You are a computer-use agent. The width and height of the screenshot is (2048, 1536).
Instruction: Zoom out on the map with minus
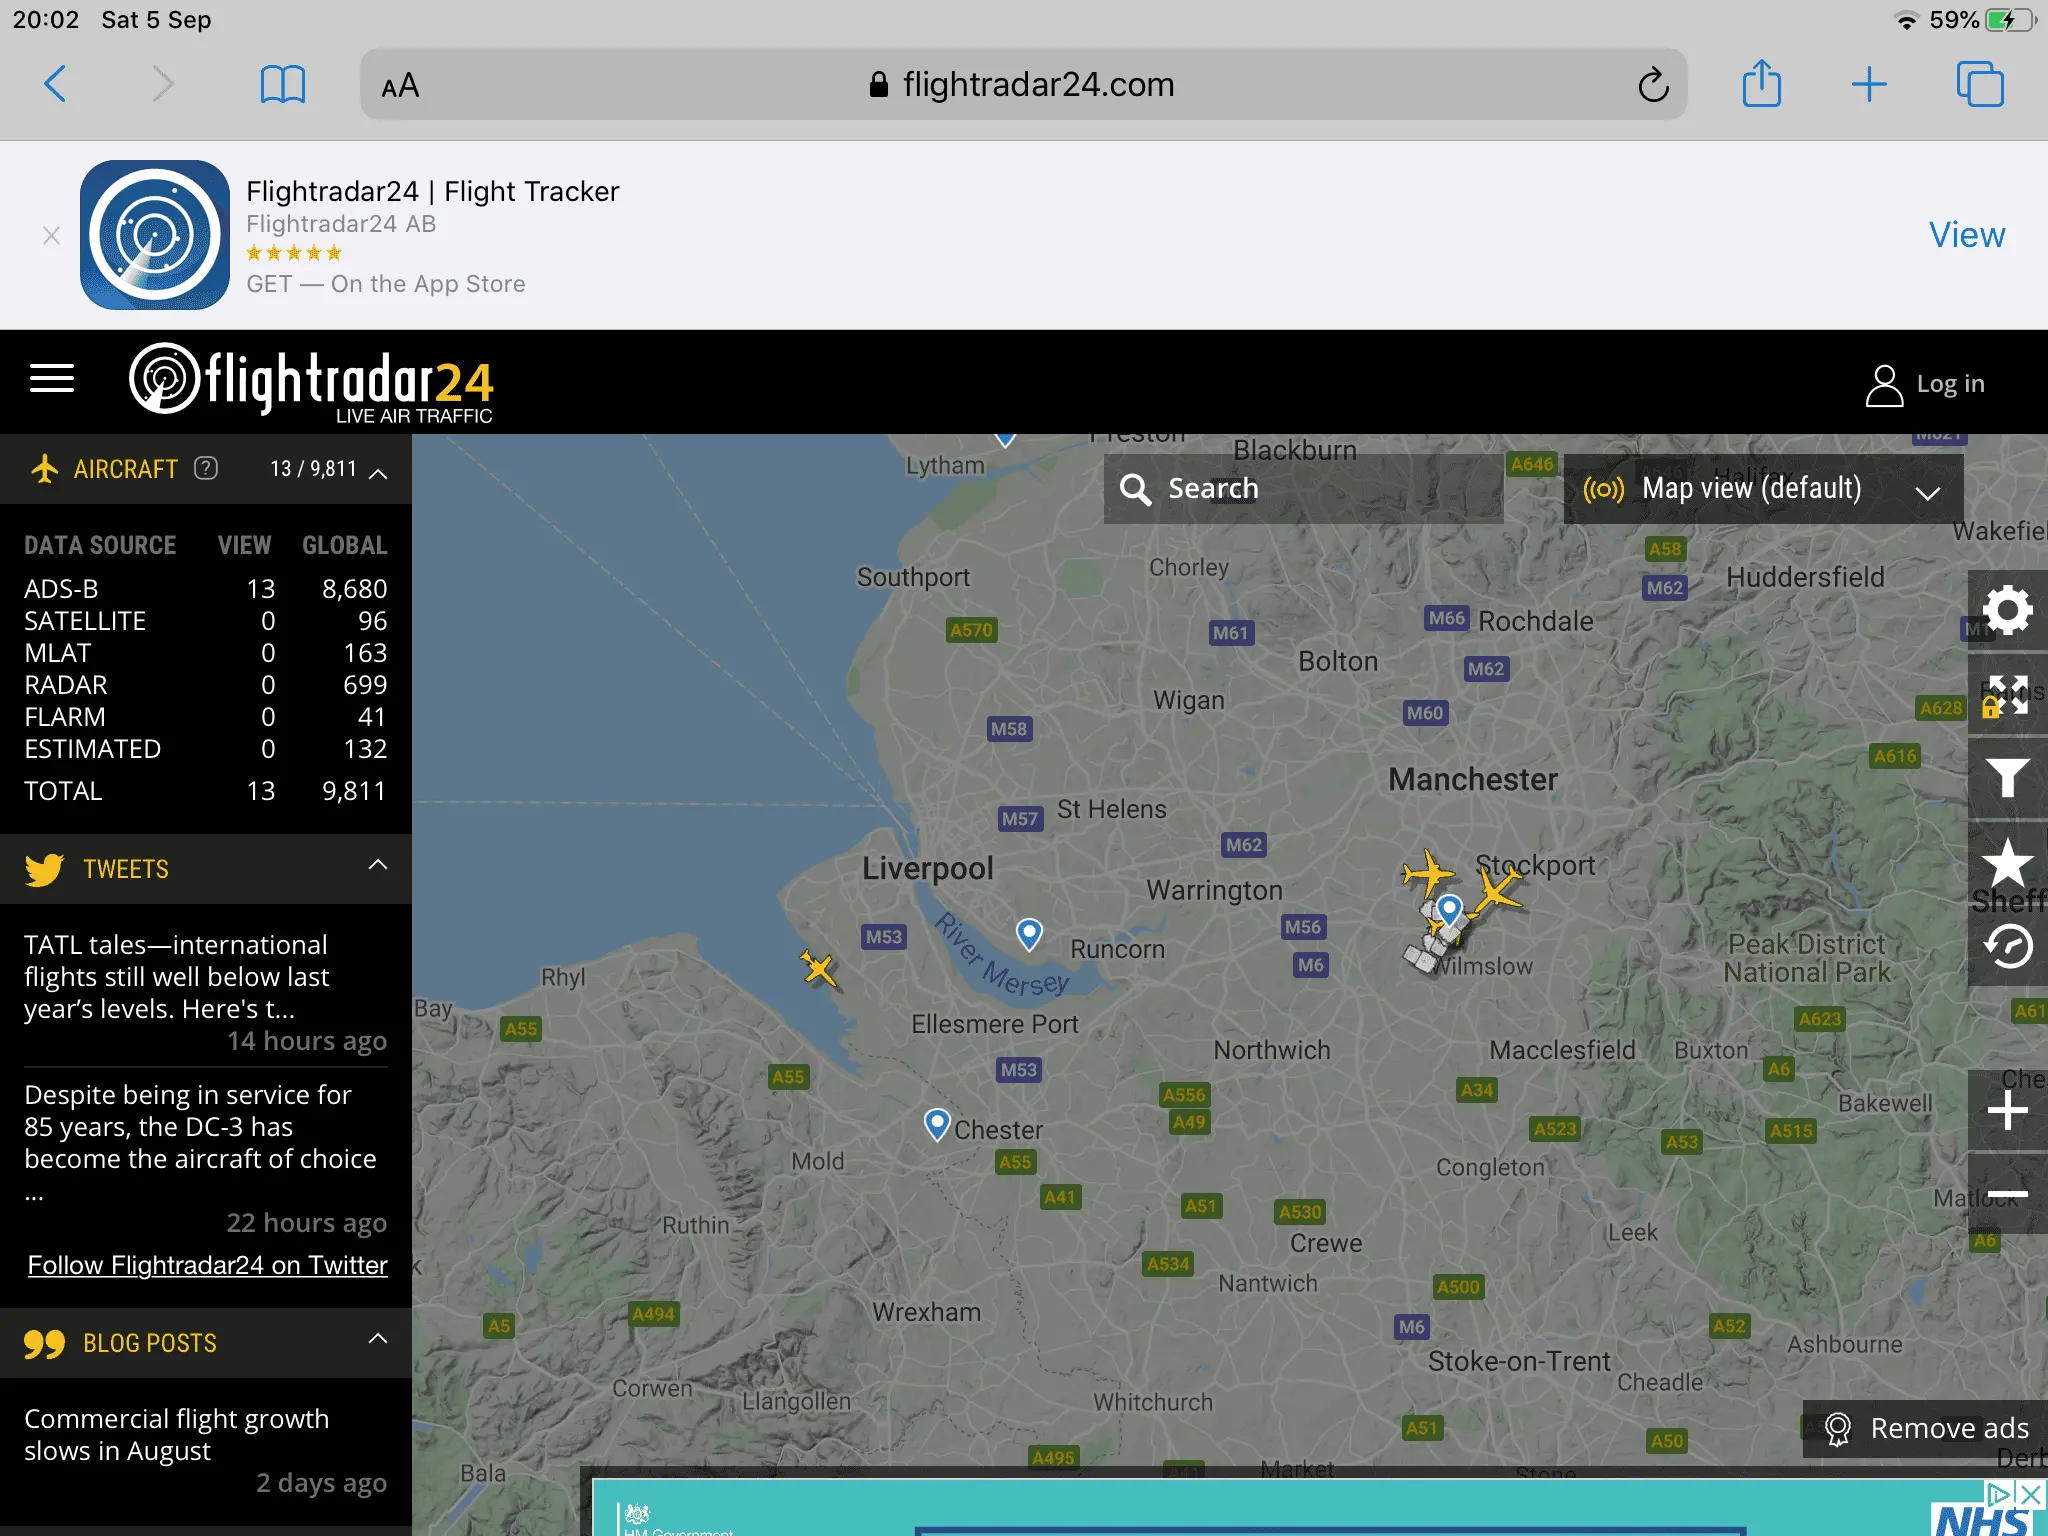pos(2007,1194)
